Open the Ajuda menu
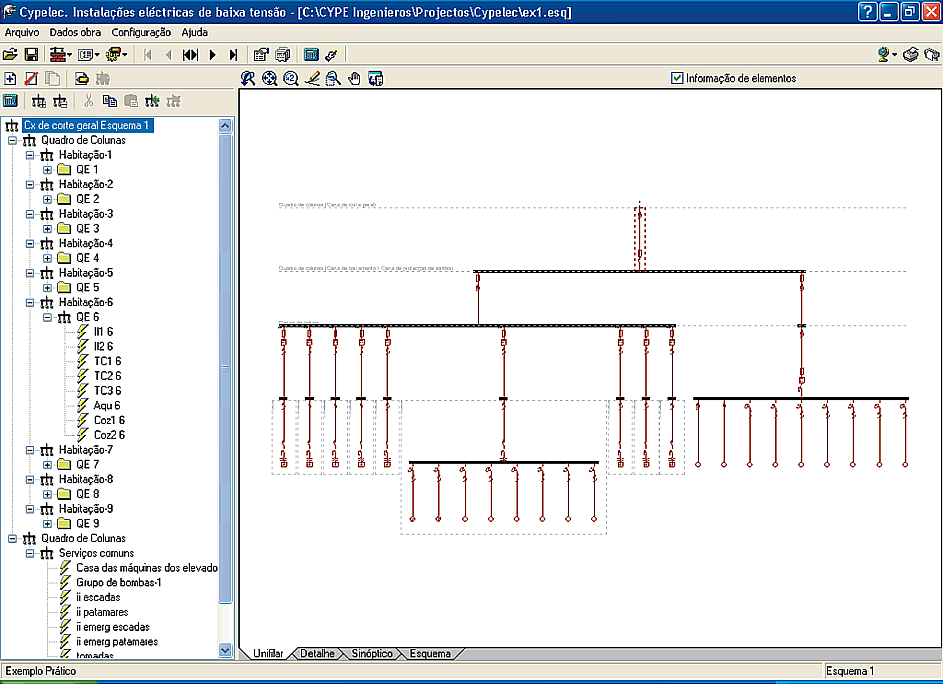943x695 pixels. [195, 32]
